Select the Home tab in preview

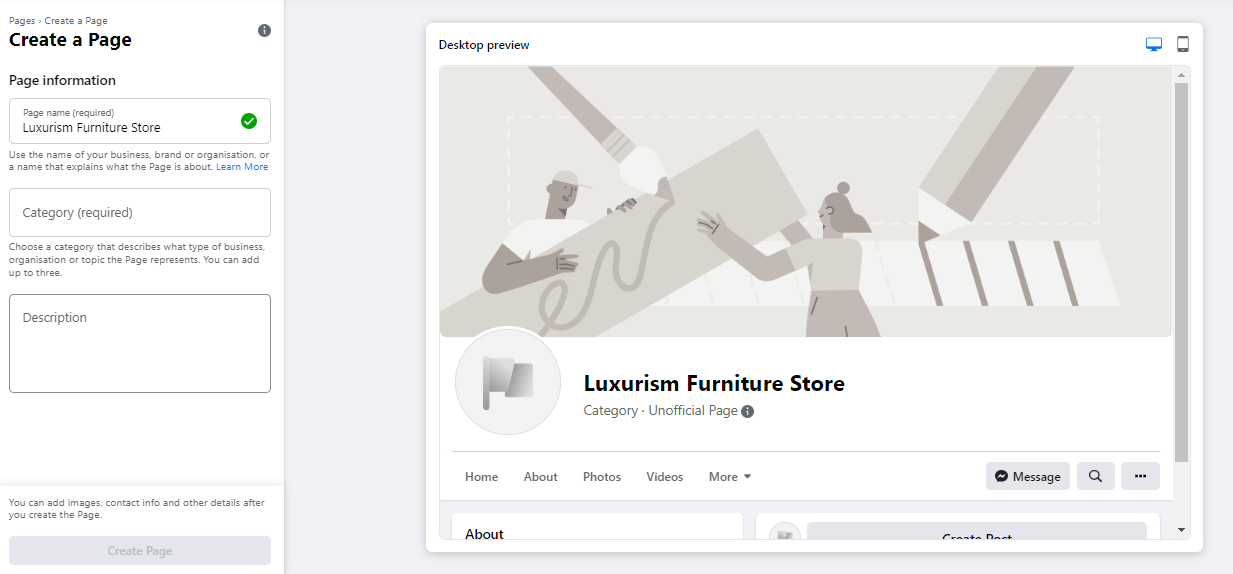[481, 477]
